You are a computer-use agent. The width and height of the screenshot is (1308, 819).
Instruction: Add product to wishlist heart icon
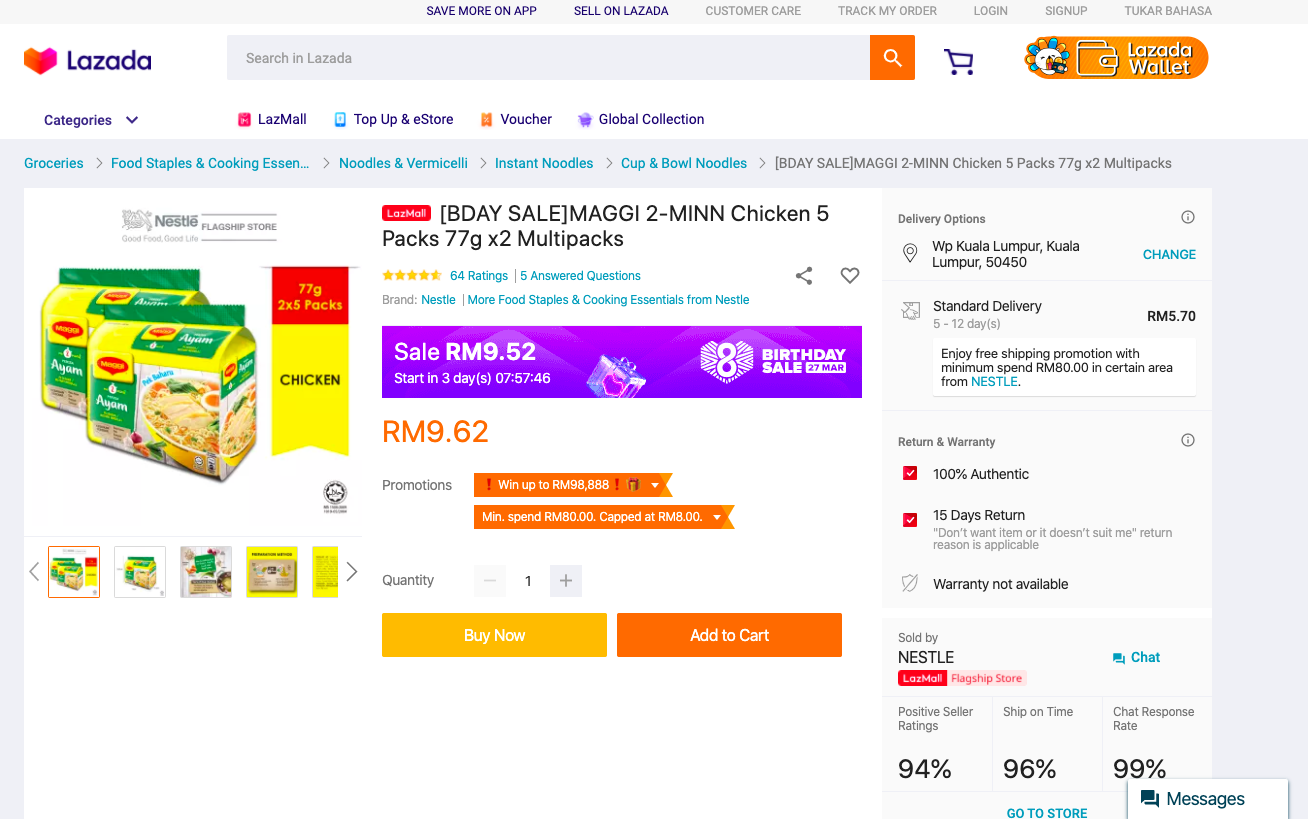850,276
